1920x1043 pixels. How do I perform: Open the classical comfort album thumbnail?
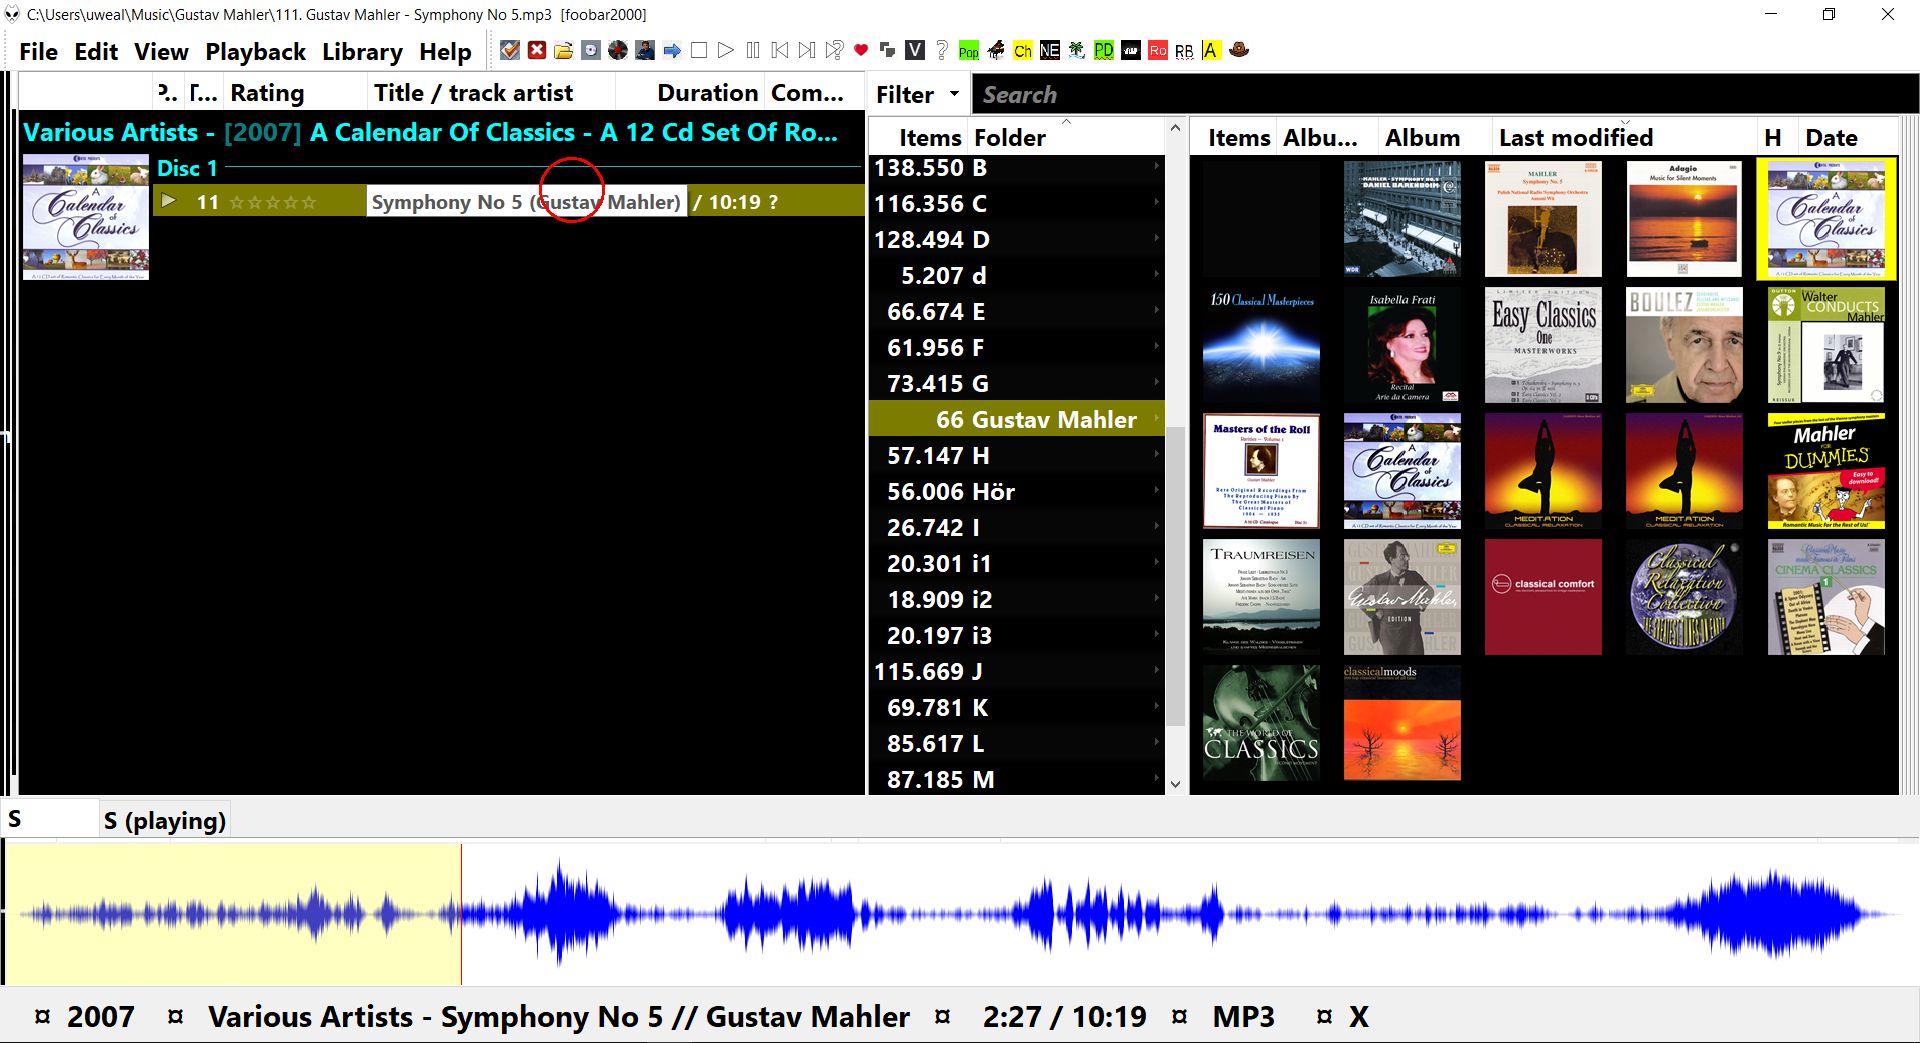(x=1544, y=597)
